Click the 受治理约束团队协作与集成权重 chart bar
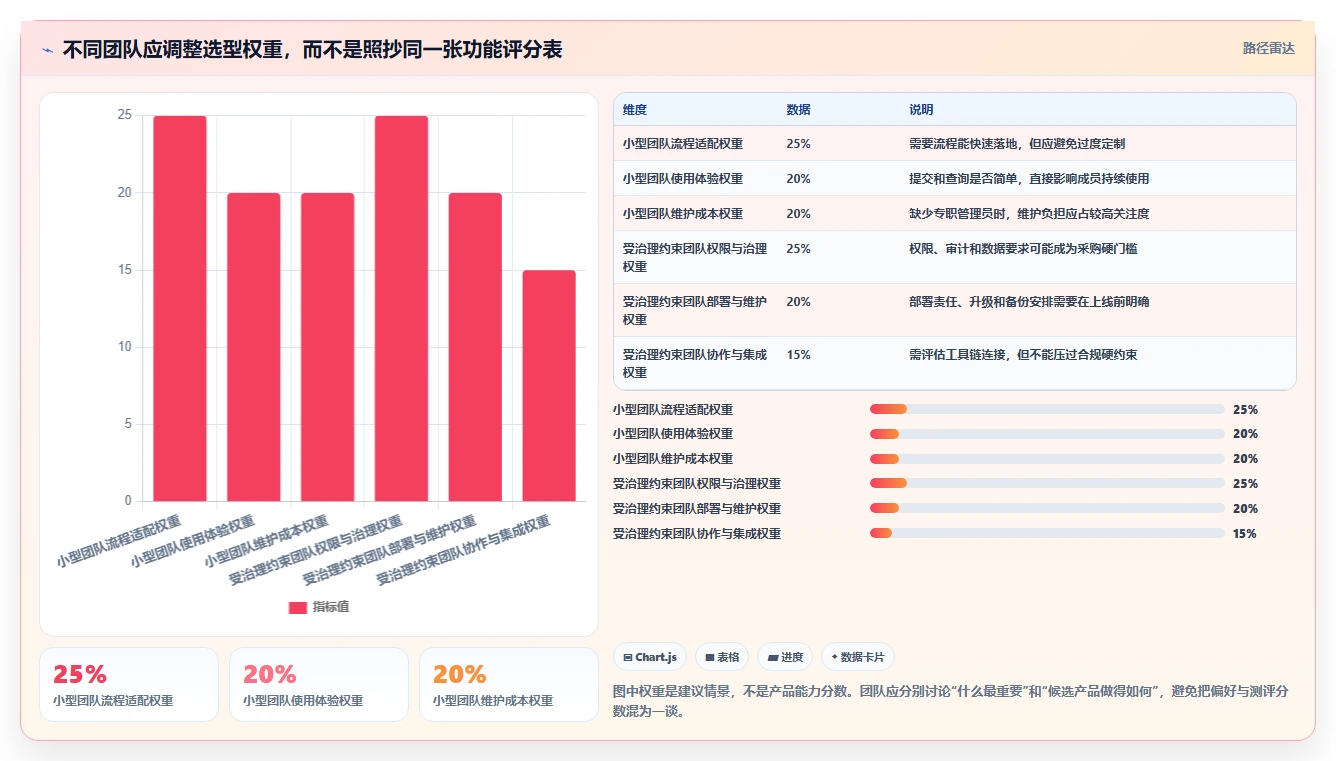Viewport: 1336px width, 761px height. [x=550, y=385]
